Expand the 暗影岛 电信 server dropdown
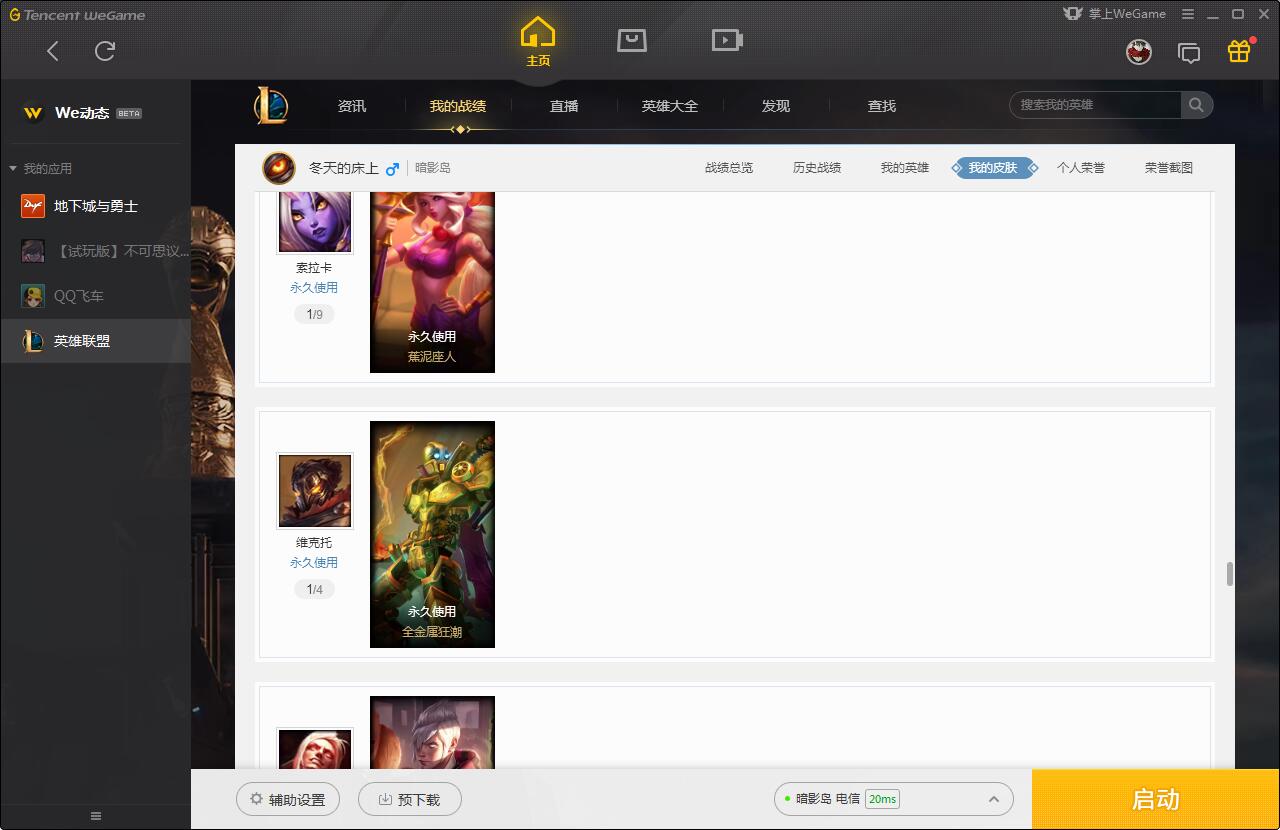 894,799
